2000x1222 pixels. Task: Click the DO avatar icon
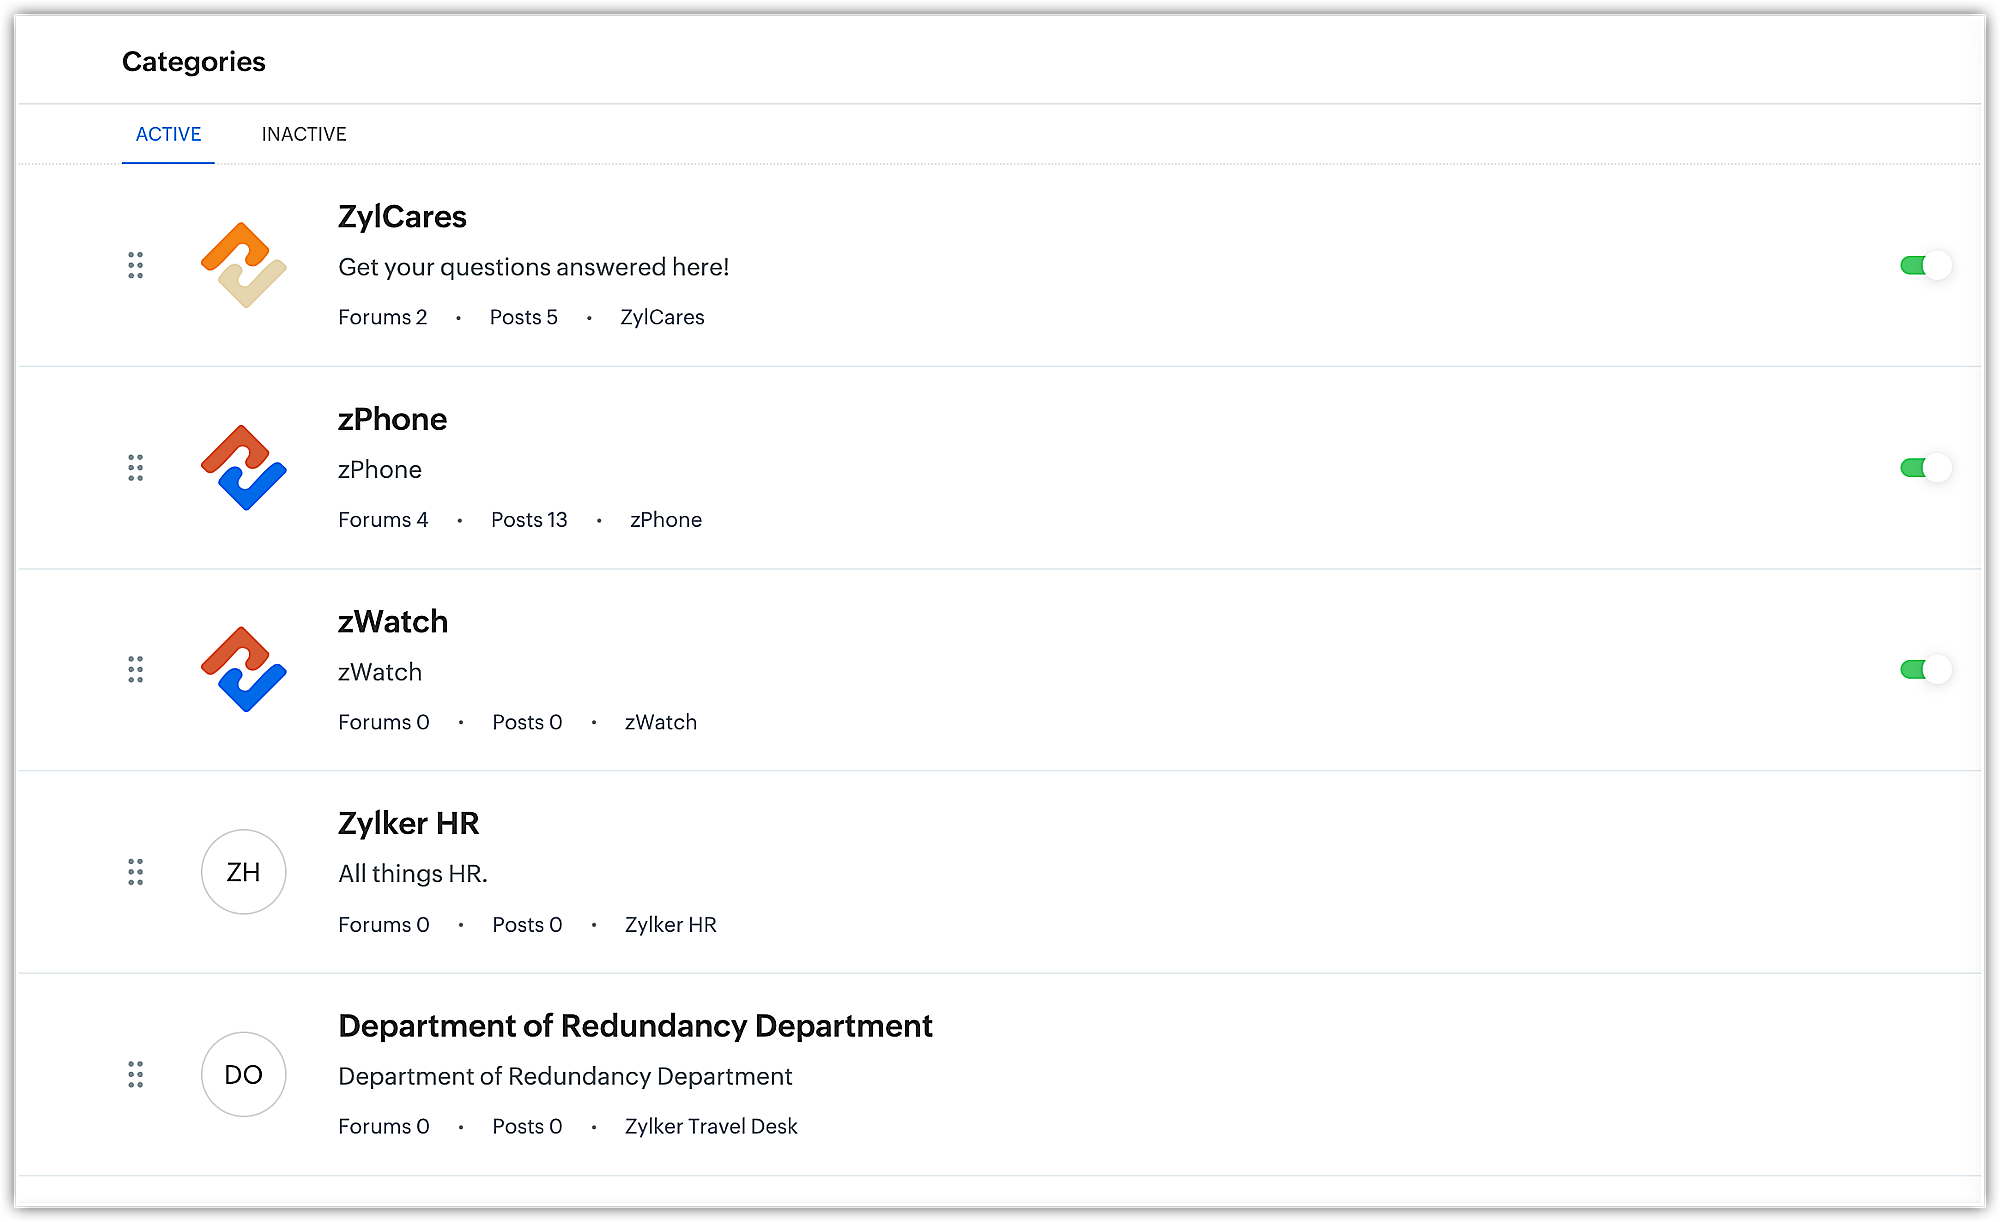243,1074
